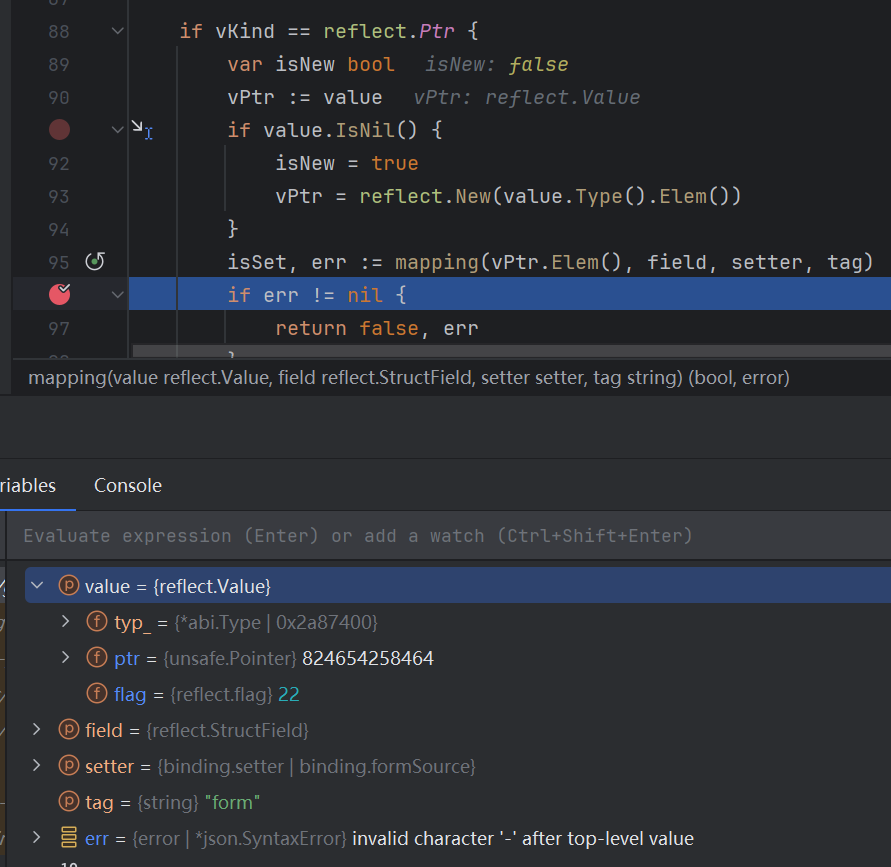Viewport: 891px width, 867px height.
Task: Expand the field variable node
Action: click(x=37, y=730)
